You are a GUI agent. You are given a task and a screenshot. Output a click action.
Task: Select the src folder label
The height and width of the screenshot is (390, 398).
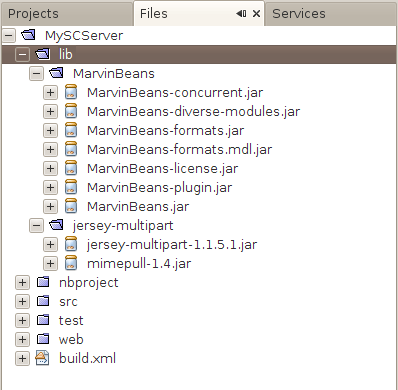click(x=68, y=302)
